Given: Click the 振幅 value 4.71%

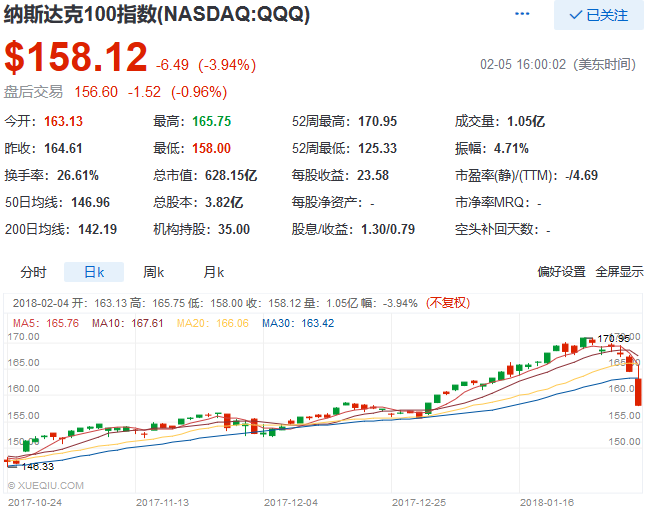Looking at the screenshot, I should (511, 148).
